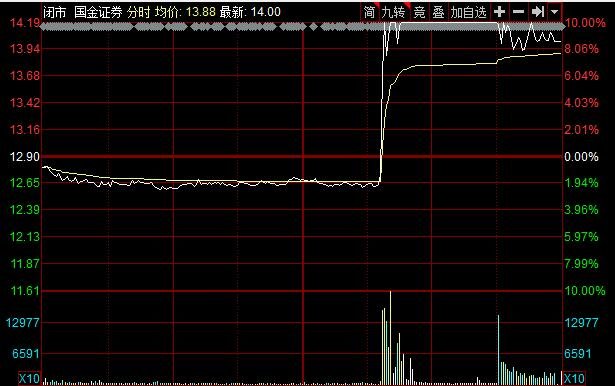Click the 11.61 lower limit price label
The width and height of the screenshot is (615, 386).
[25, 291]
